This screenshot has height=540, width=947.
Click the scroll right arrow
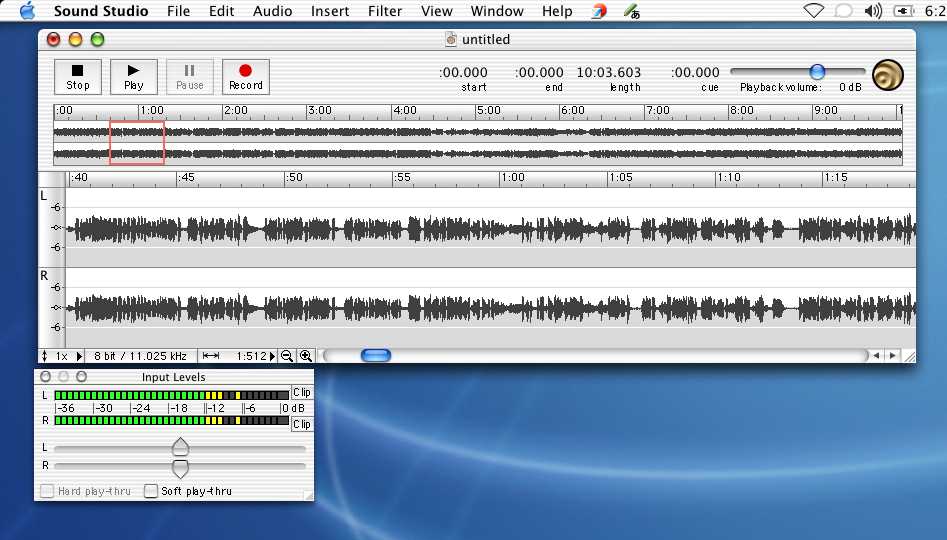point(893,356)
